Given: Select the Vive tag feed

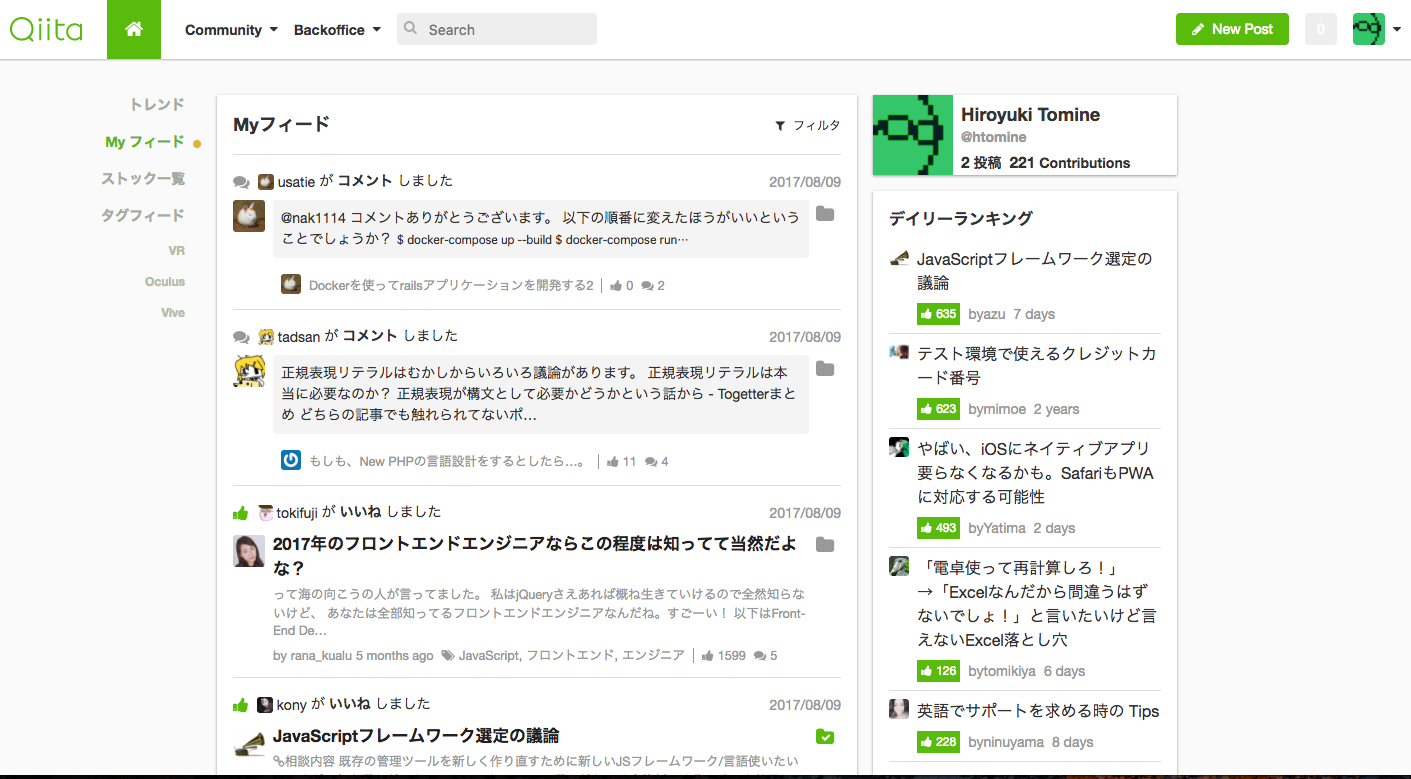Looking at the screenshot, I should pos(173,313).
